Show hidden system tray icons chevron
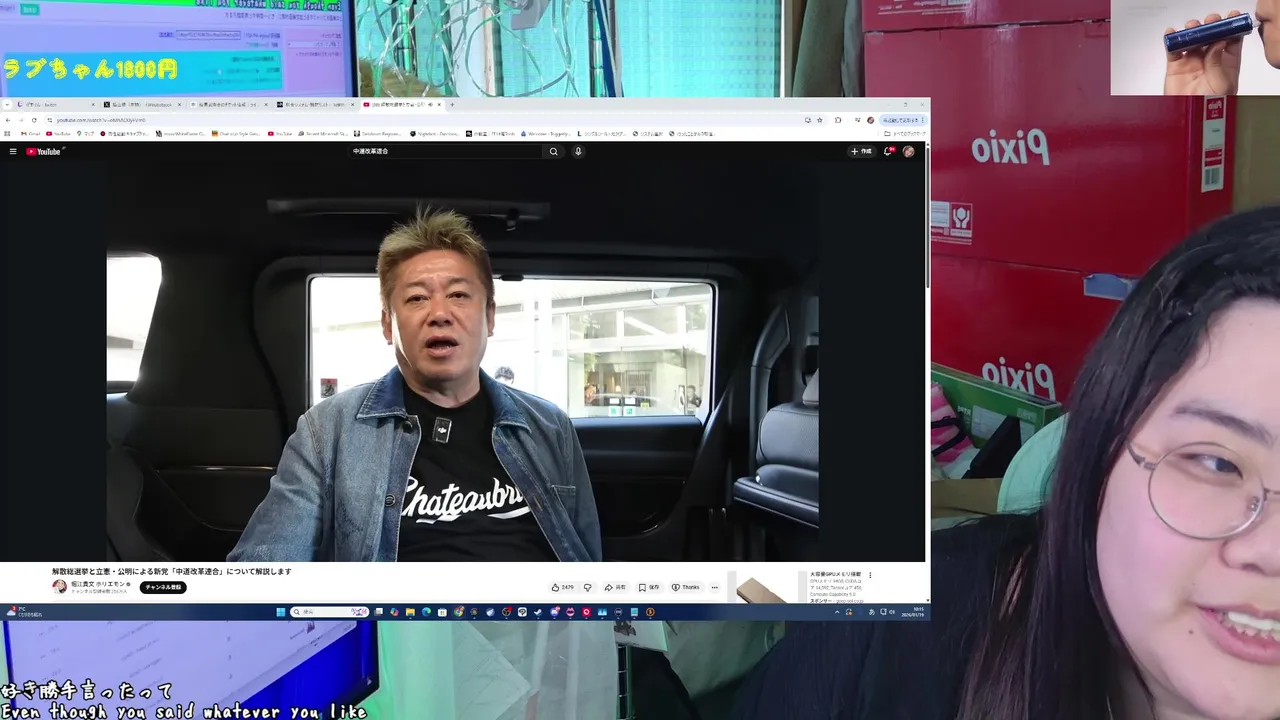1280x720 pixels. 838,612
